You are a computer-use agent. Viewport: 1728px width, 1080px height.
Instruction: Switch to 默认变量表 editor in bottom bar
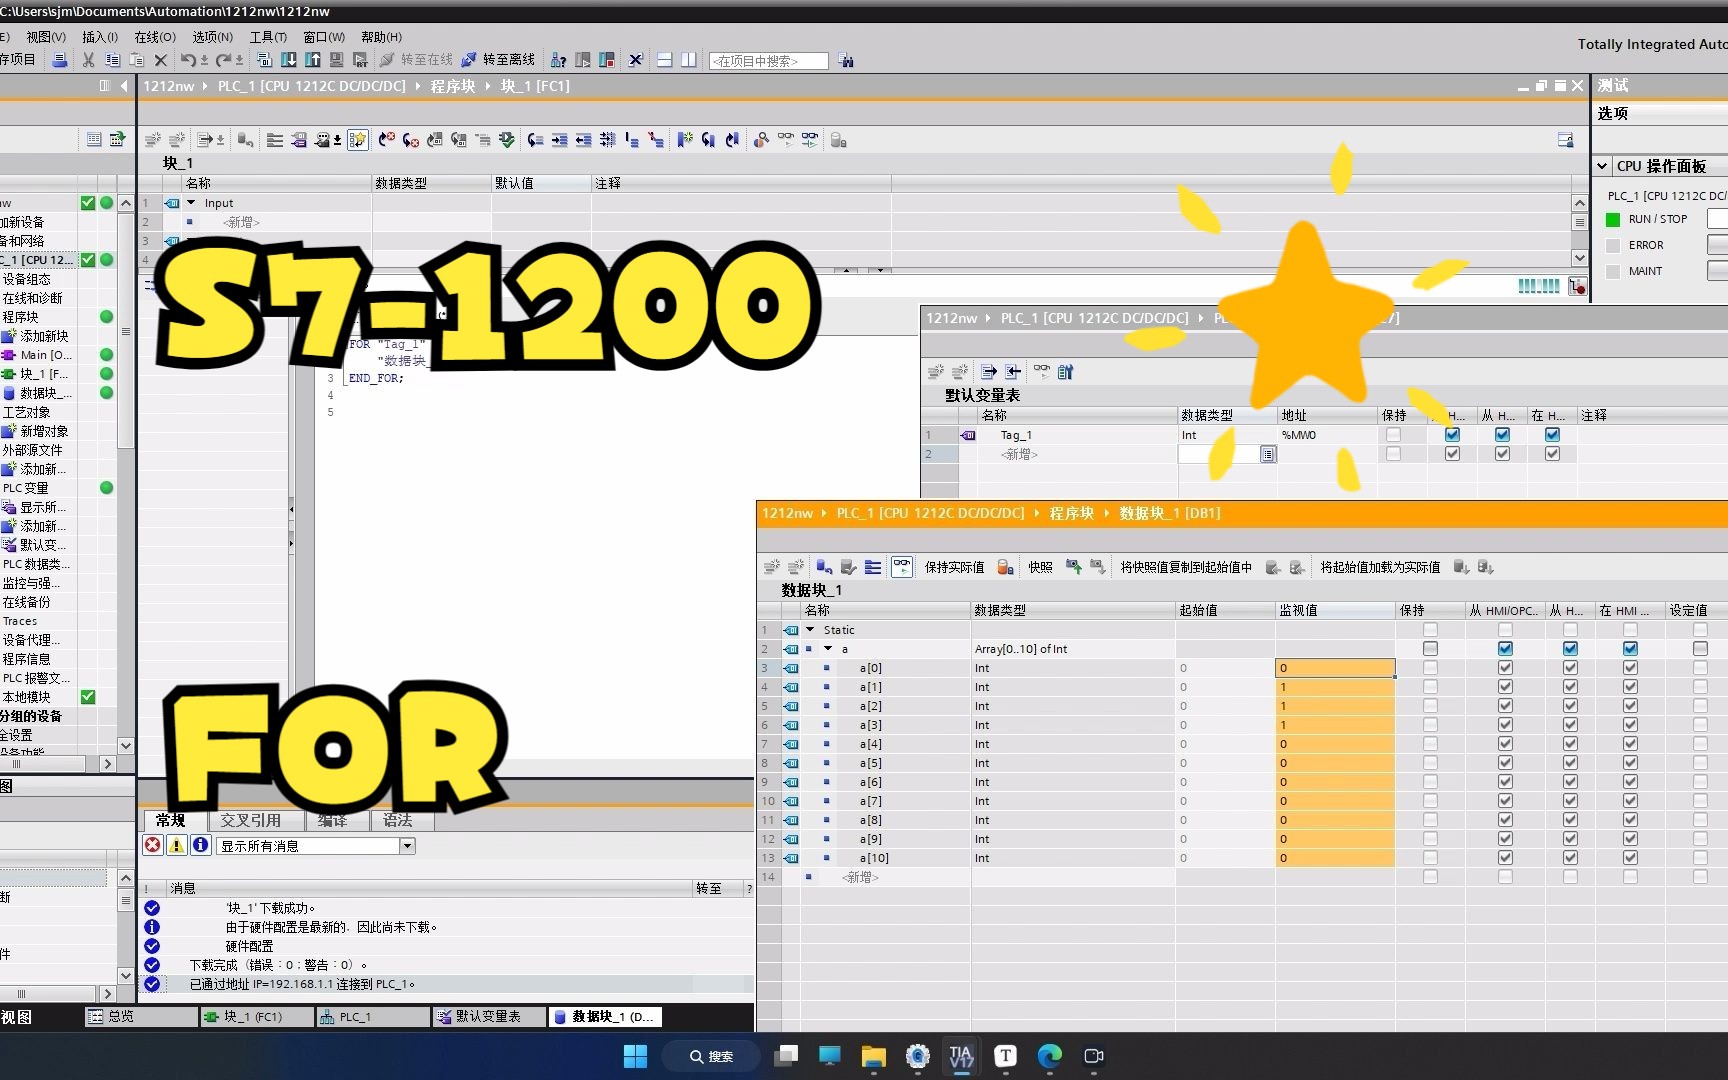(x=490, y=1017)
